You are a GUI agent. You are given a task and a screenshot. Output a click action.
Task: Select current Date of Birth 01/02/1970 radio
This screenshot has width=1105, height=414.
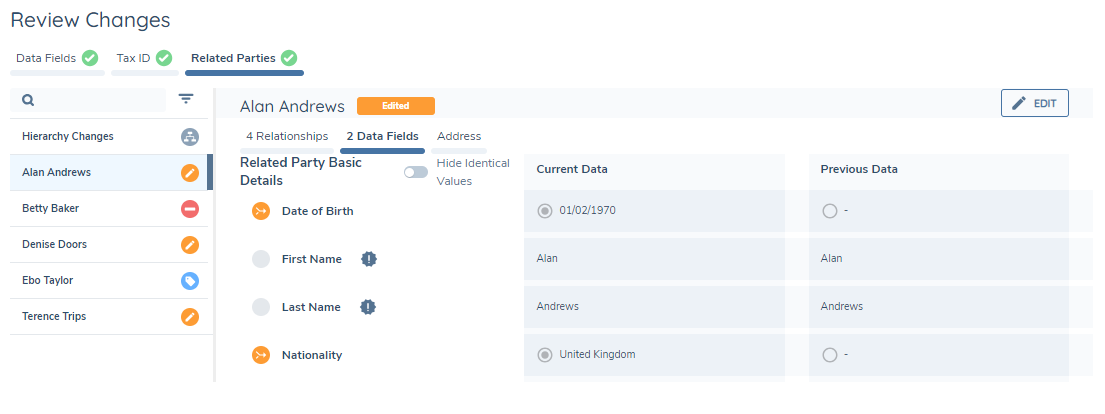(545, 211)
